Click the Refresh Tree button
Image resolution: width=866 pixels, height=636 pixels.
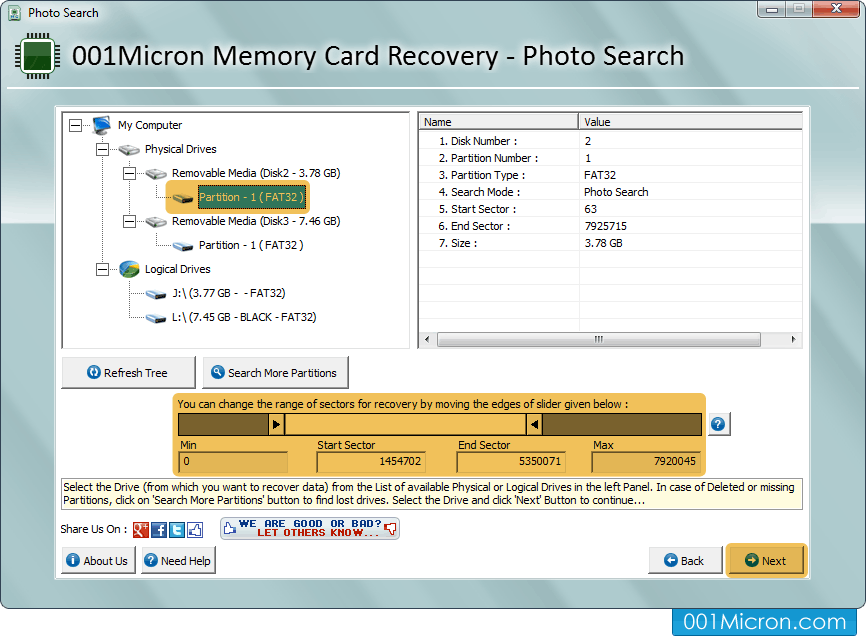pyautogui.click(x=128, y=372)
